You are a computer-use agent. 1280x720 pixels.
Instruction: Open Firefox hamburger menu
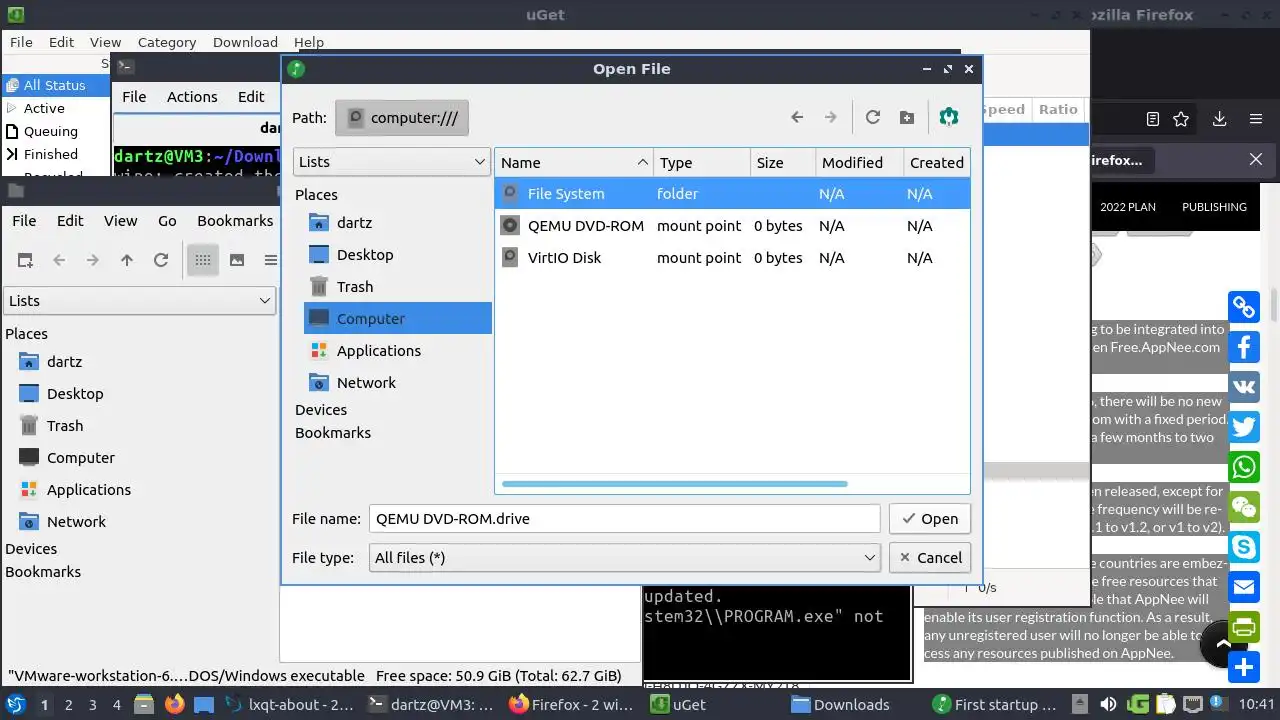point(1256,119)
